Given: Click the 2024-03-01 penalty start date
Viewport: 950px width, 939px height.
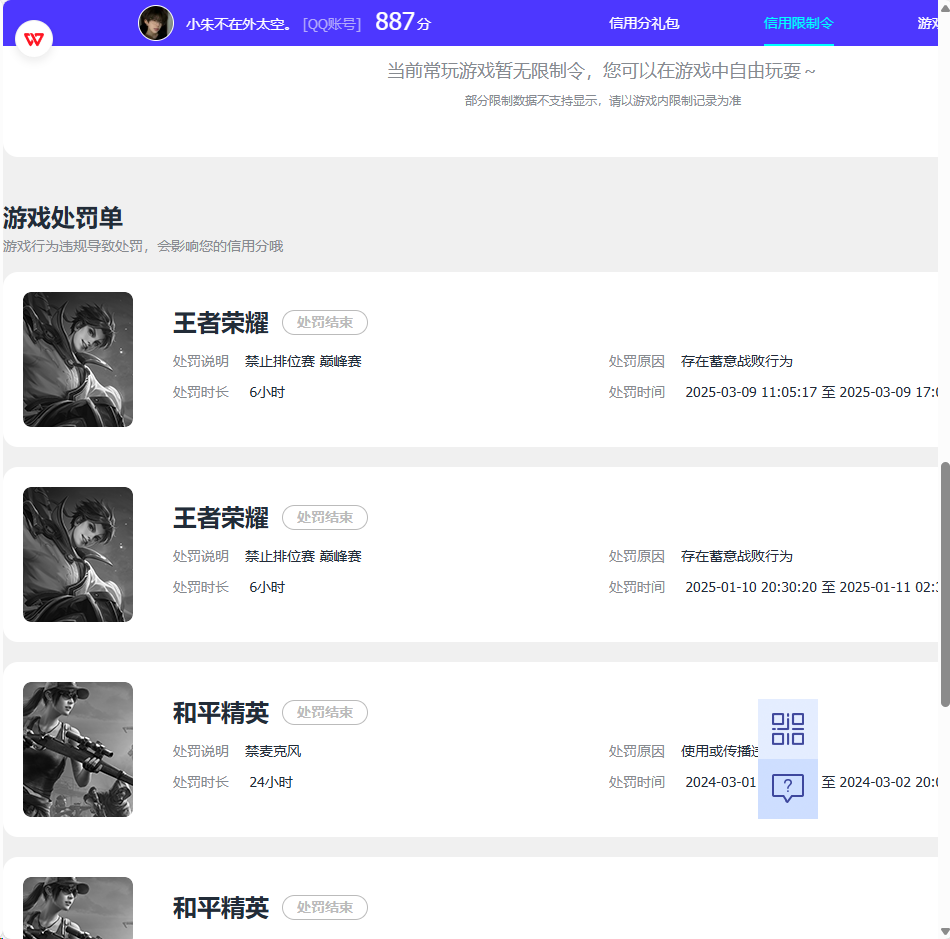Looking at the screenshot, I should (721, 783).
